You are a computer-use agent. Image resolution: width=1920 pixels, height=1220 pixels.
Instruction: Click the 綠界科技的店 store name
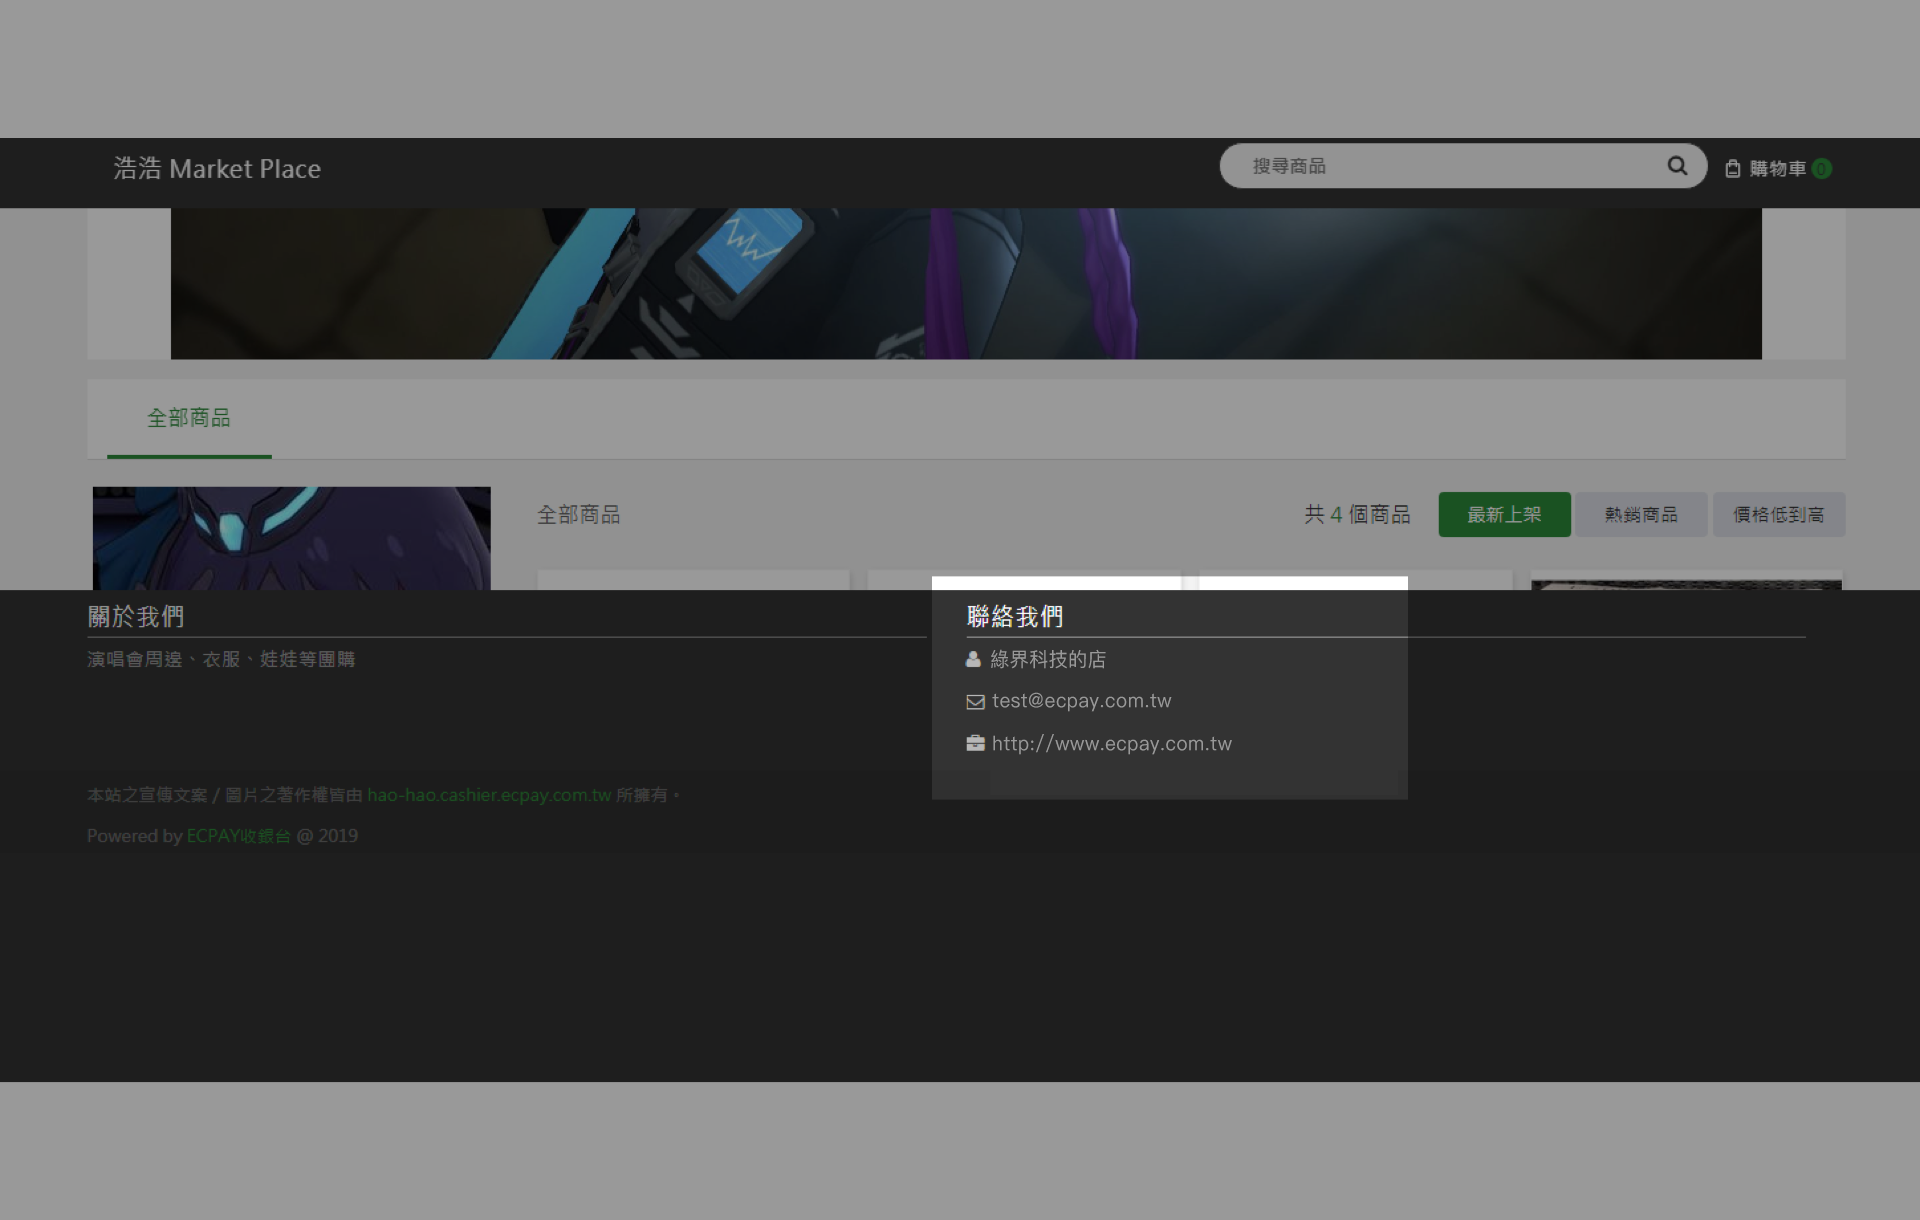coord(1048,659)
